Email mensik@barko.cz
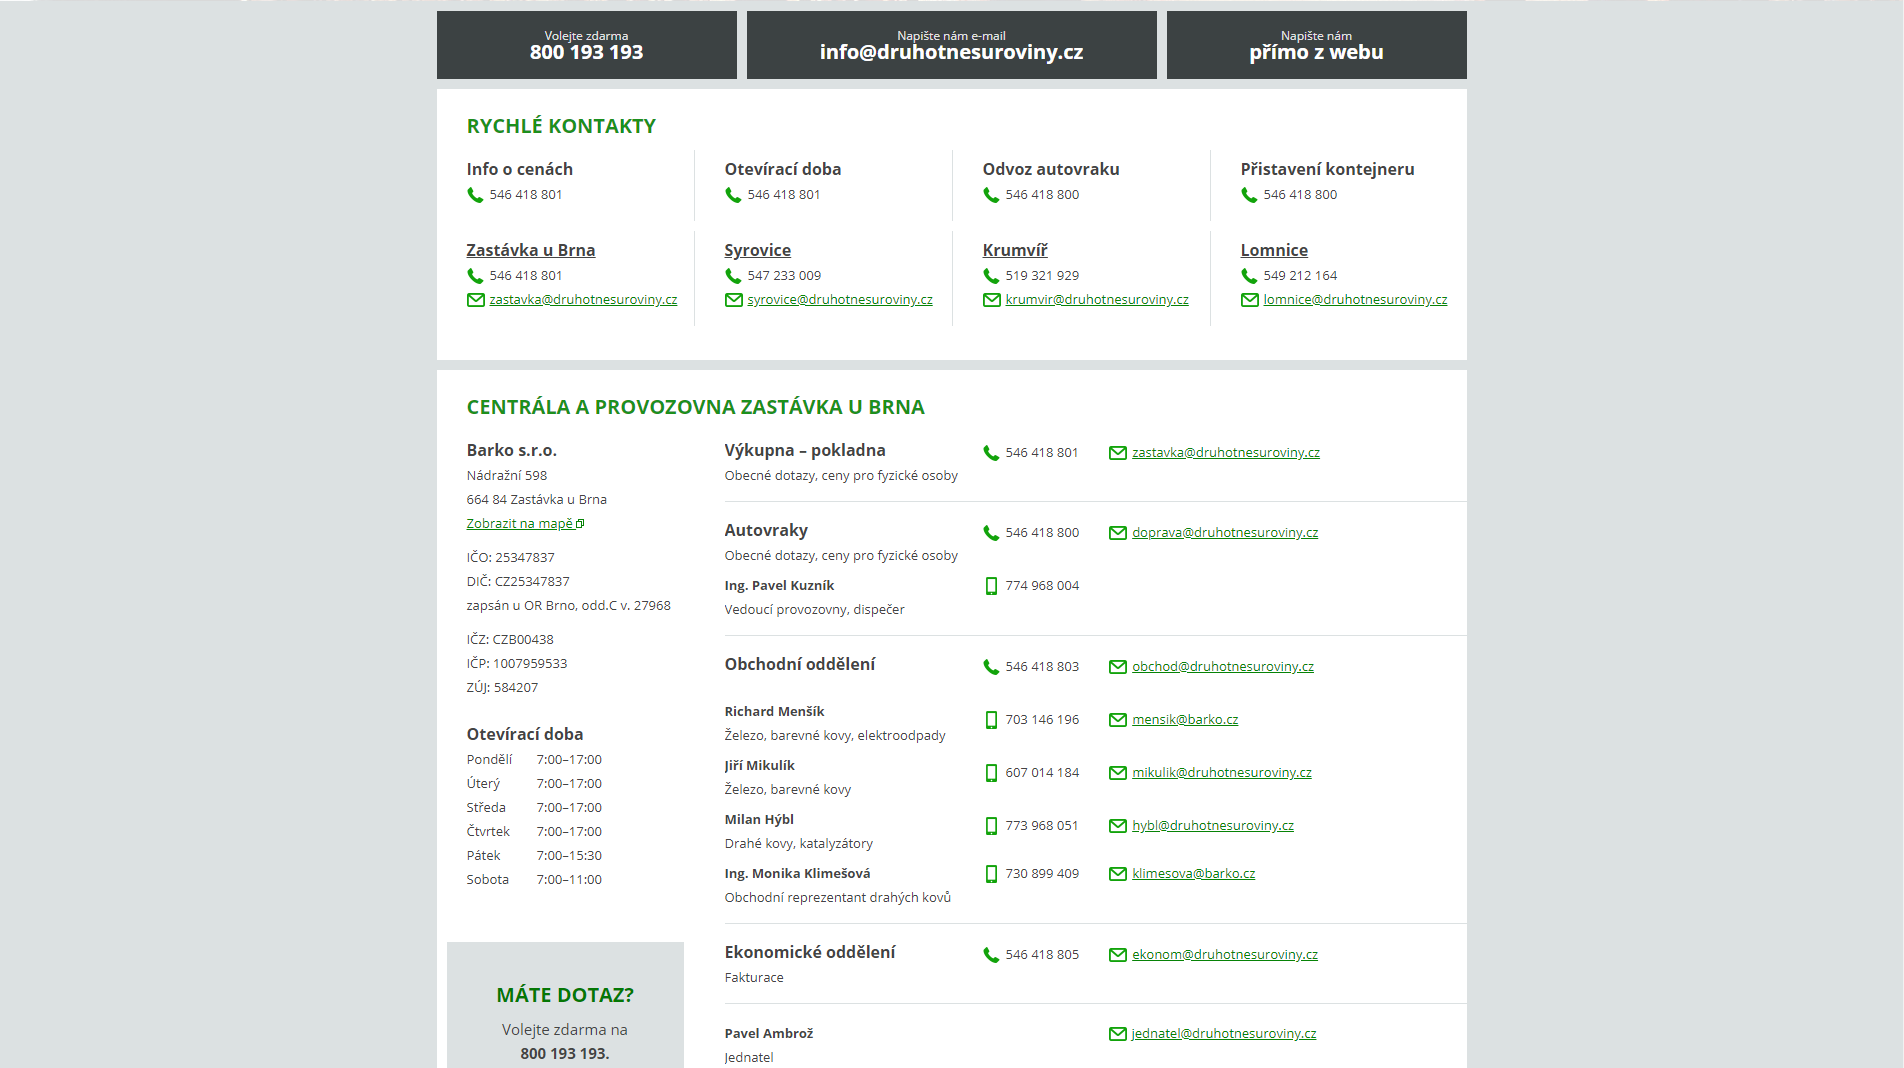1904x1068 pixels. [x=1185, y=719]
